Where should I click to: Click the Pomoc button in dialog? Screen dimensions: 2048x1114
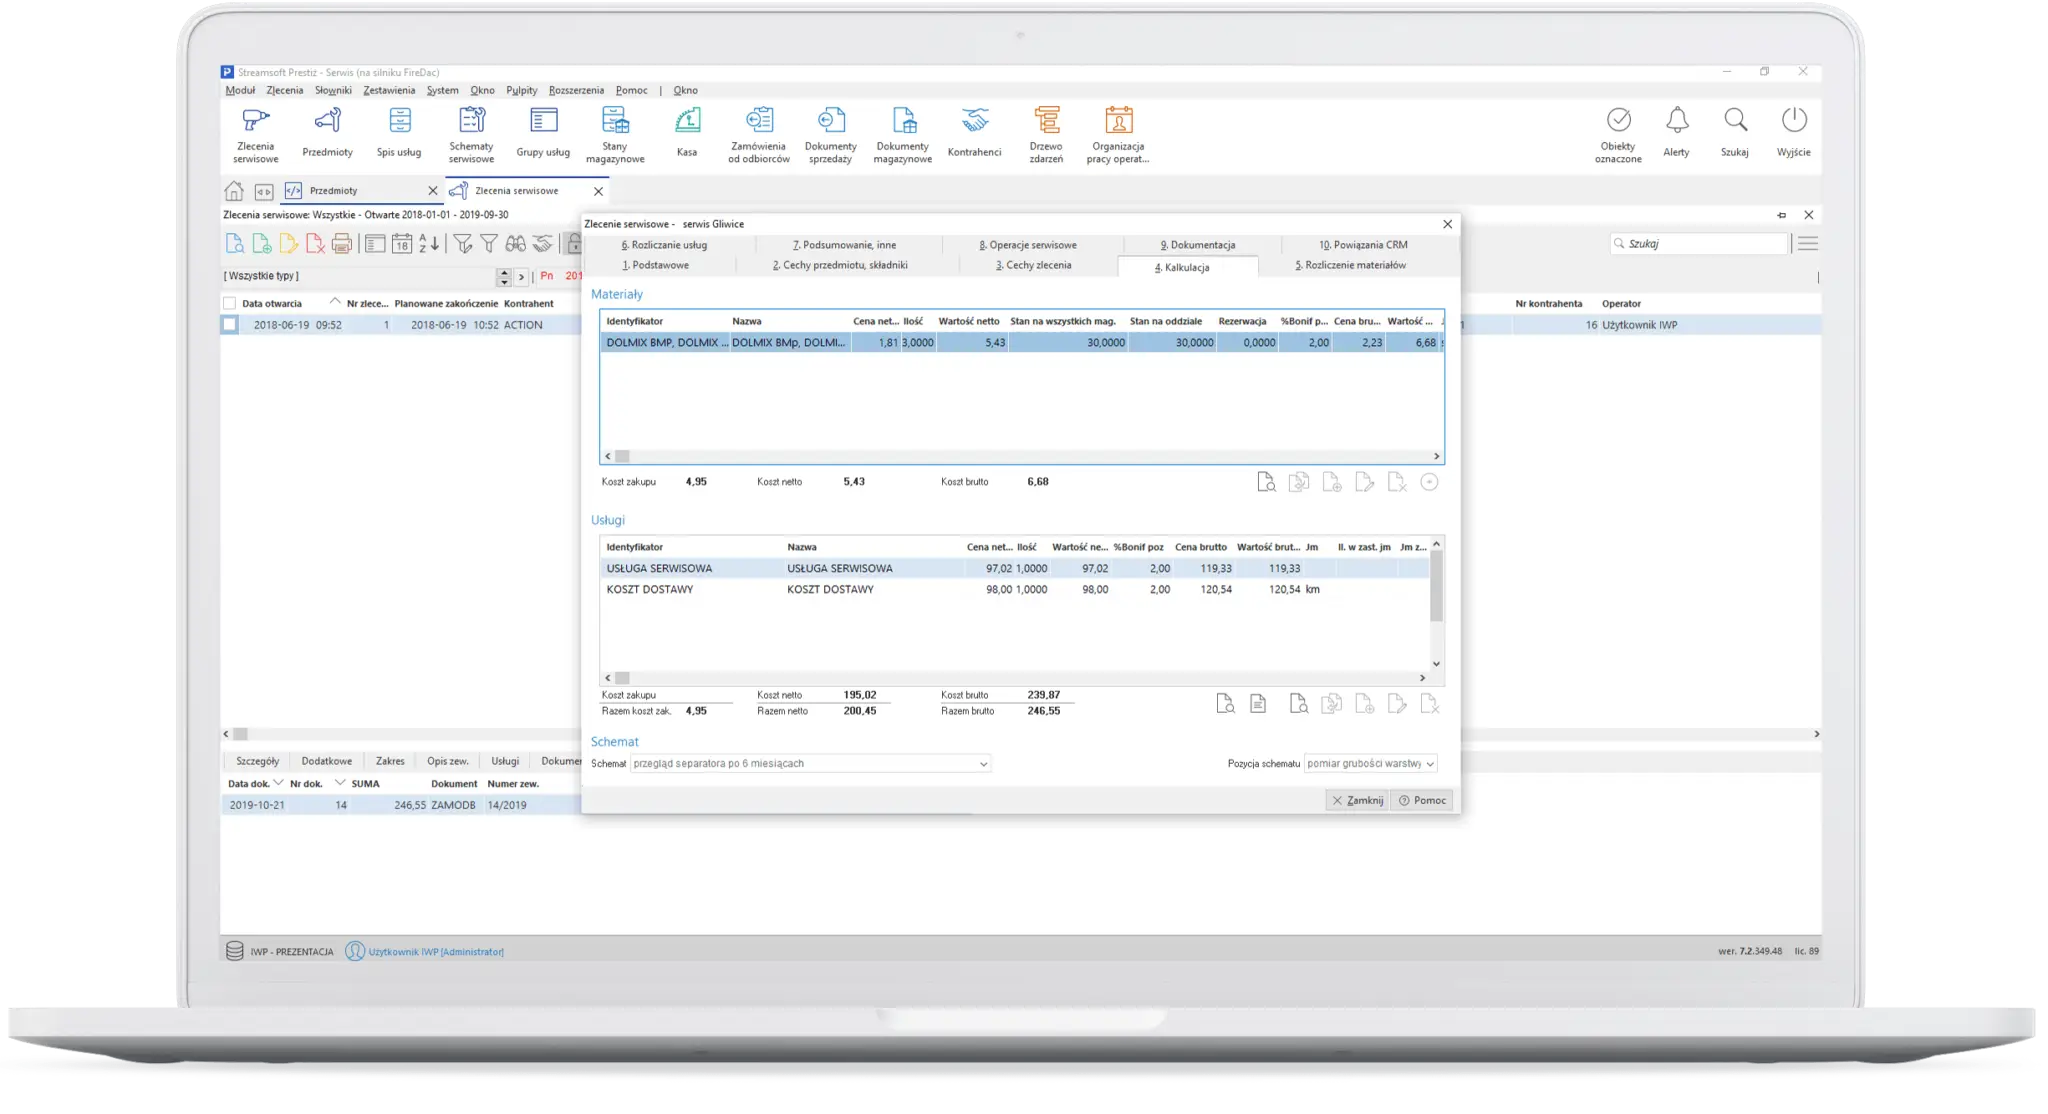click(1423, 800)
